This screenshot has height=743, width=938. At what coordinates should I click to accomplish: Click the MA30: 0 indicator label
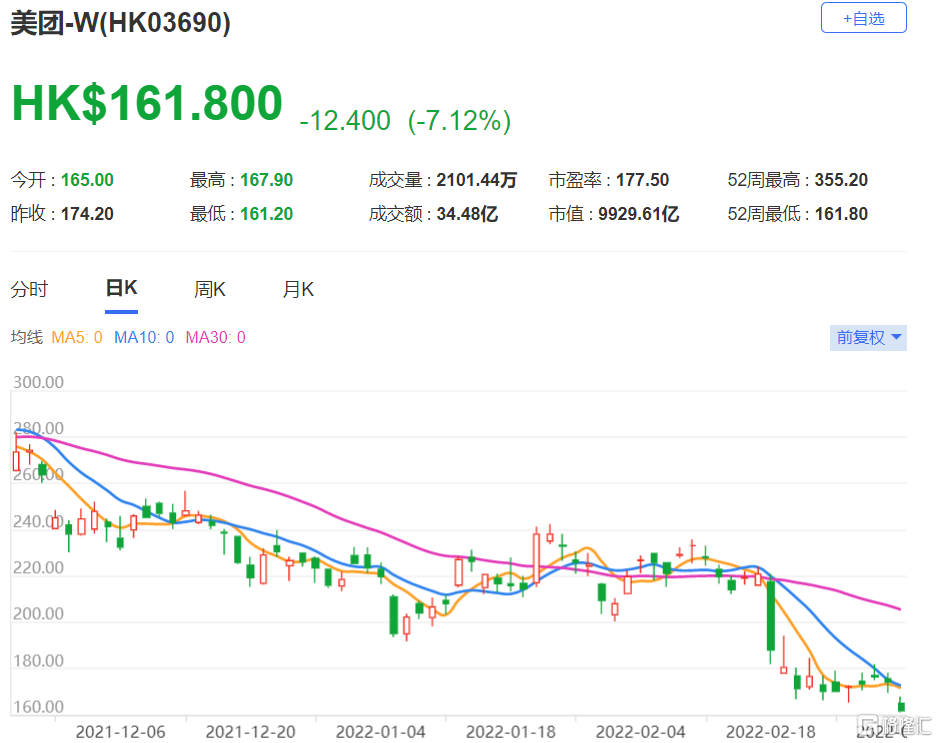click(215, 337)
